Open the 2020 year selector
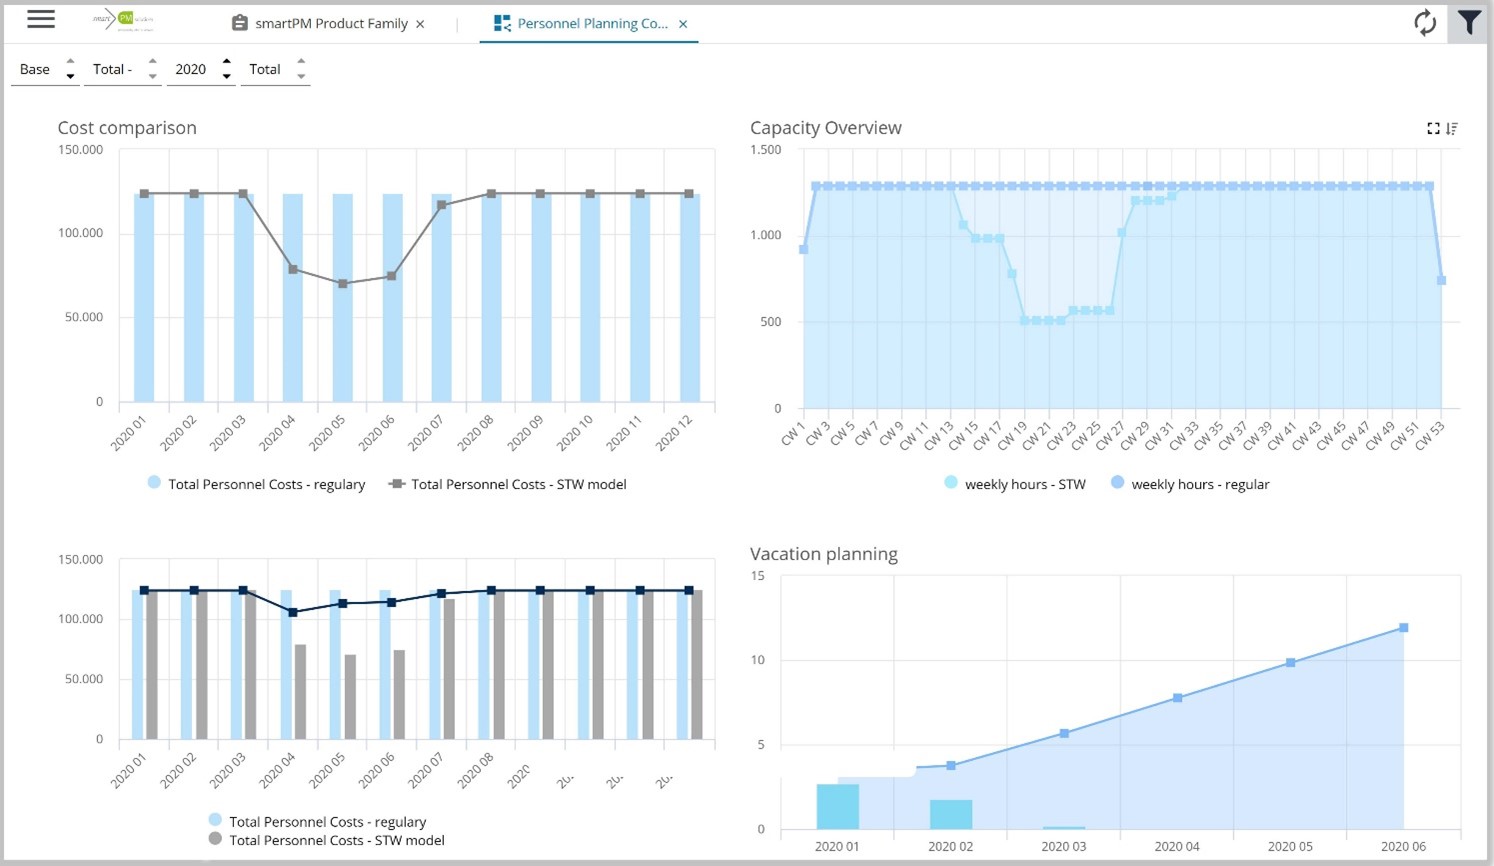 (x=200, y=69)
